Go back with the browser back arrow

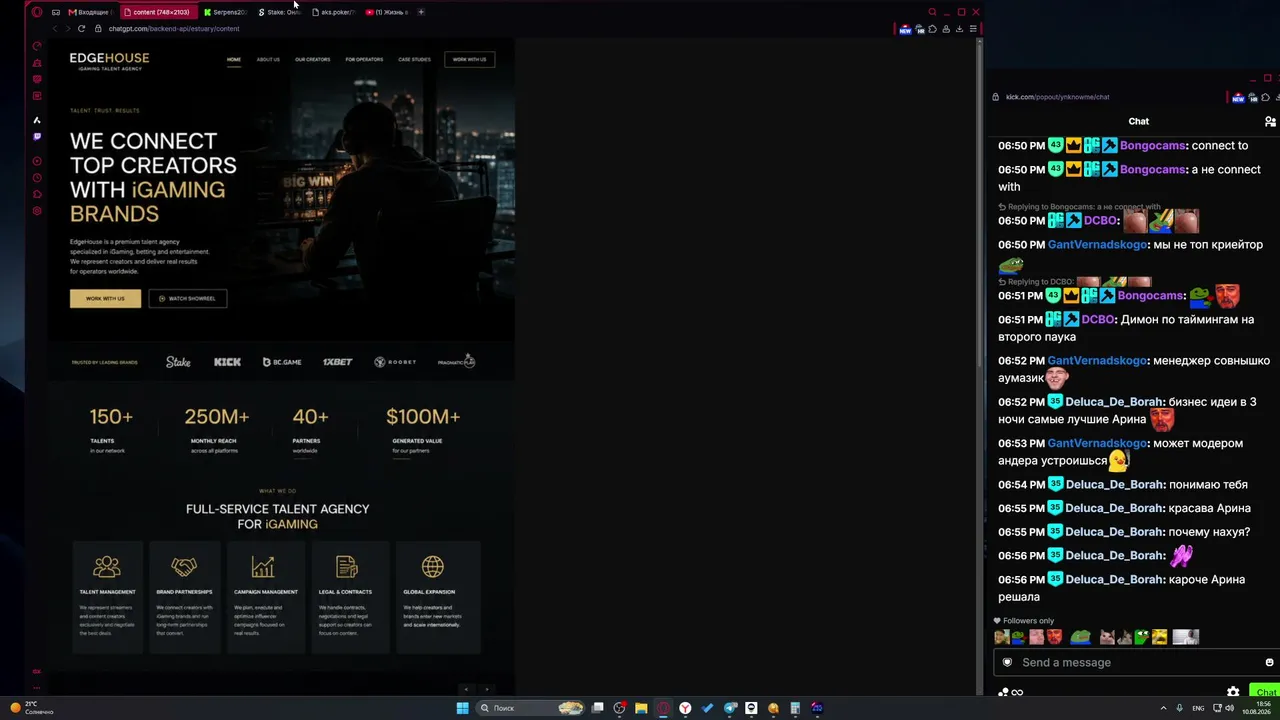tap(54, 29)
